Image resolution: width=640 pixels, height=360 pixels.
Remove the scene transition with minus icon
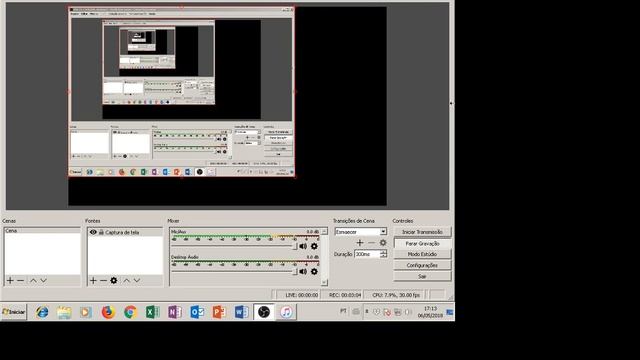coord(371,243)
